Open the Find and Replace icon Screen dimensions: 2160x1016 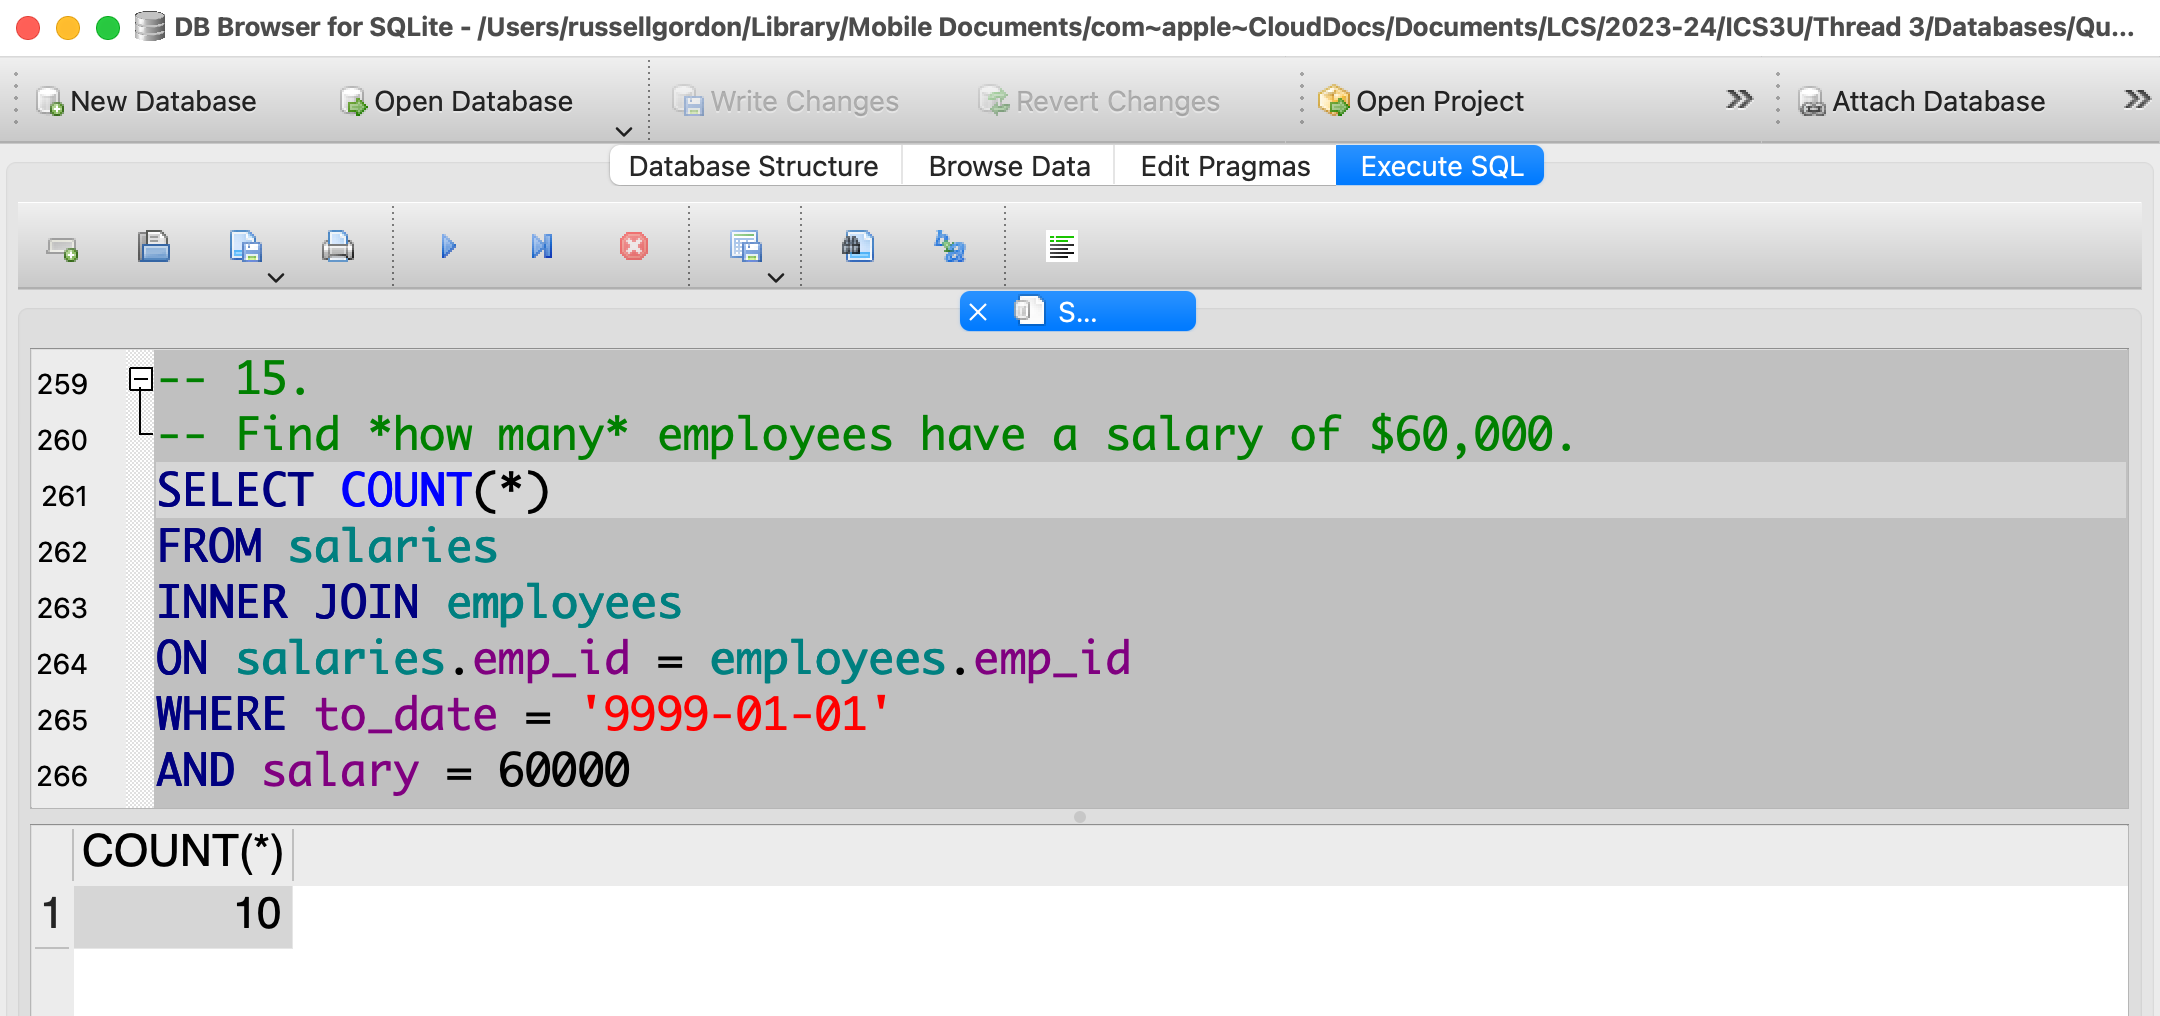(x=949, y=246)
